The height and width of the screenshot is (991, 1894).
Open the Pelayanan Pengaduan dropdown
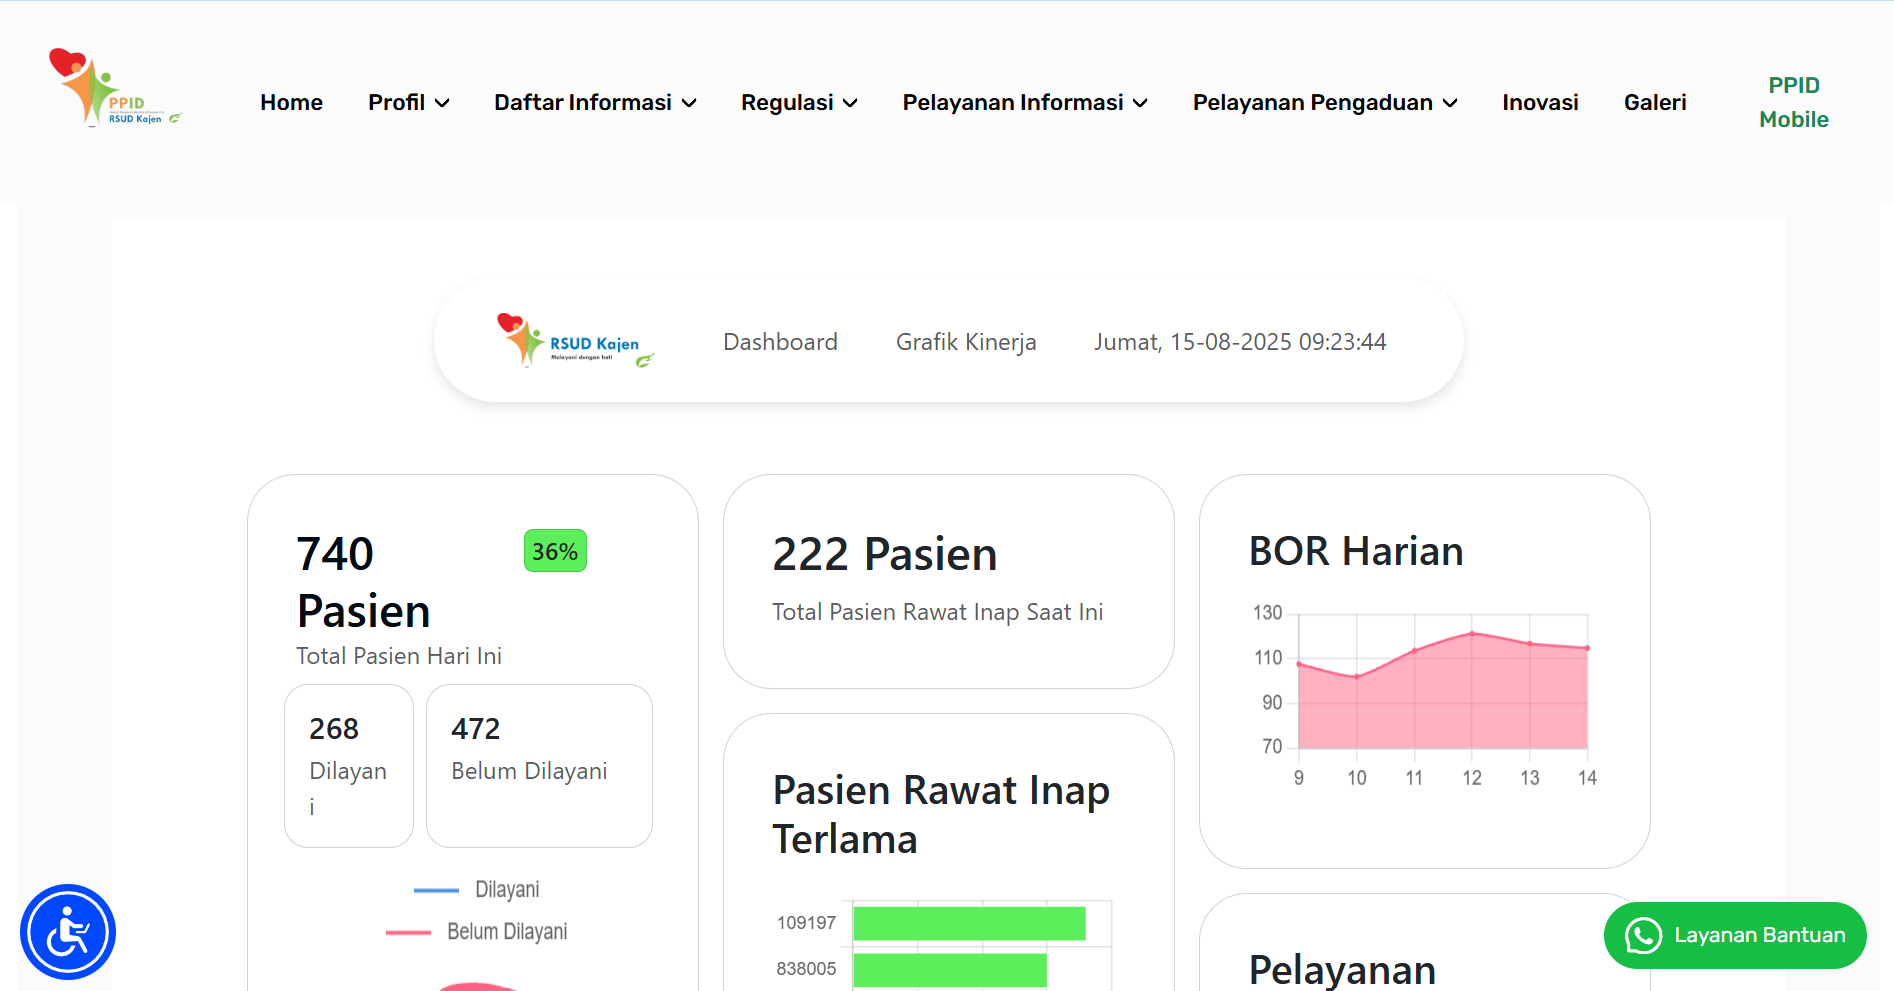(x=1325, y=102)
